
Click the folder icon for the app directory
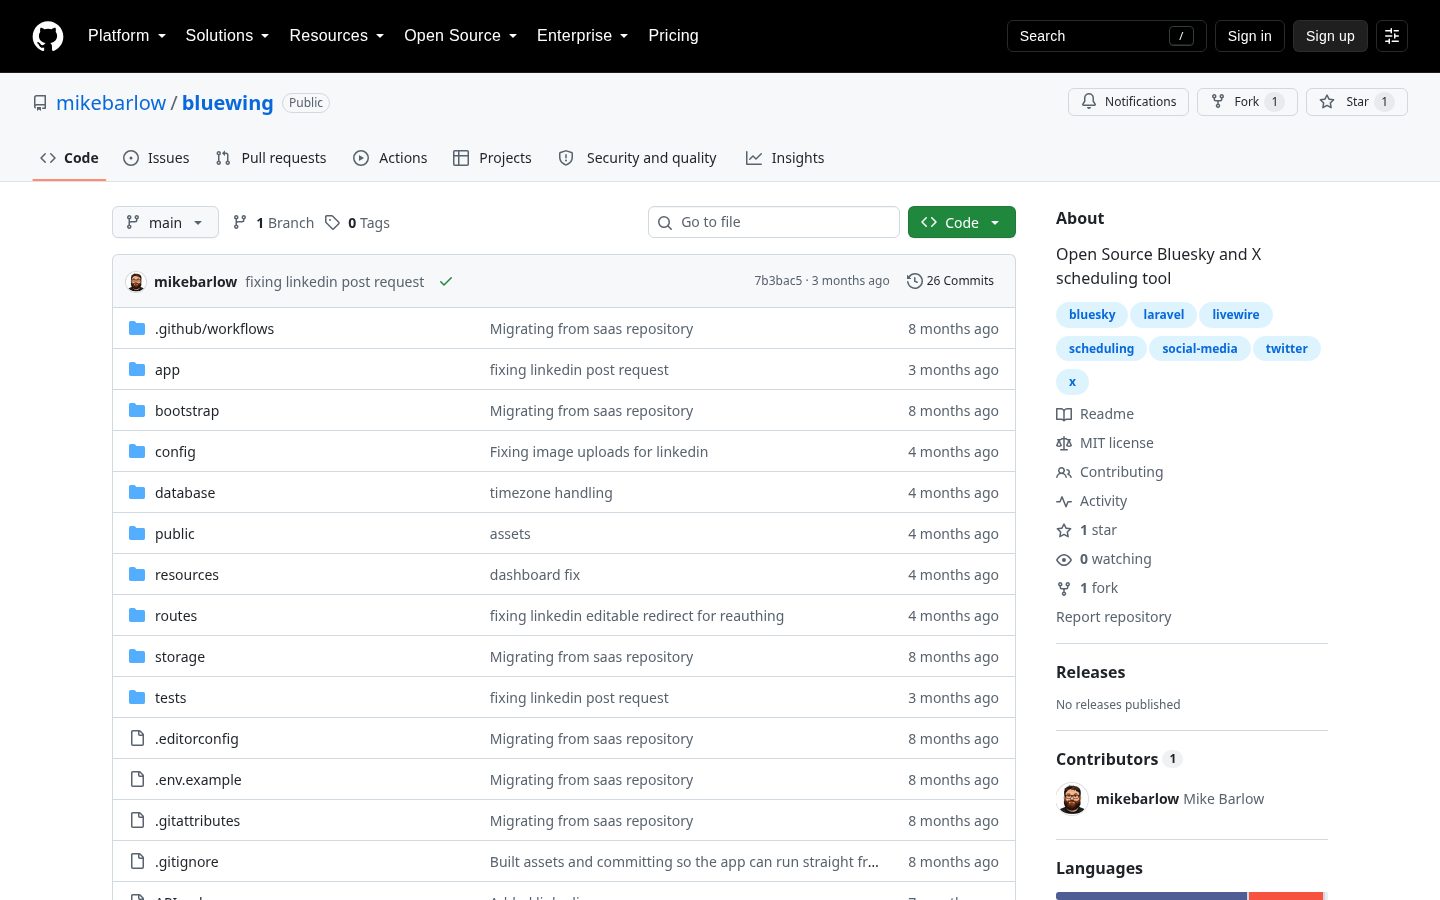point(137,370)
